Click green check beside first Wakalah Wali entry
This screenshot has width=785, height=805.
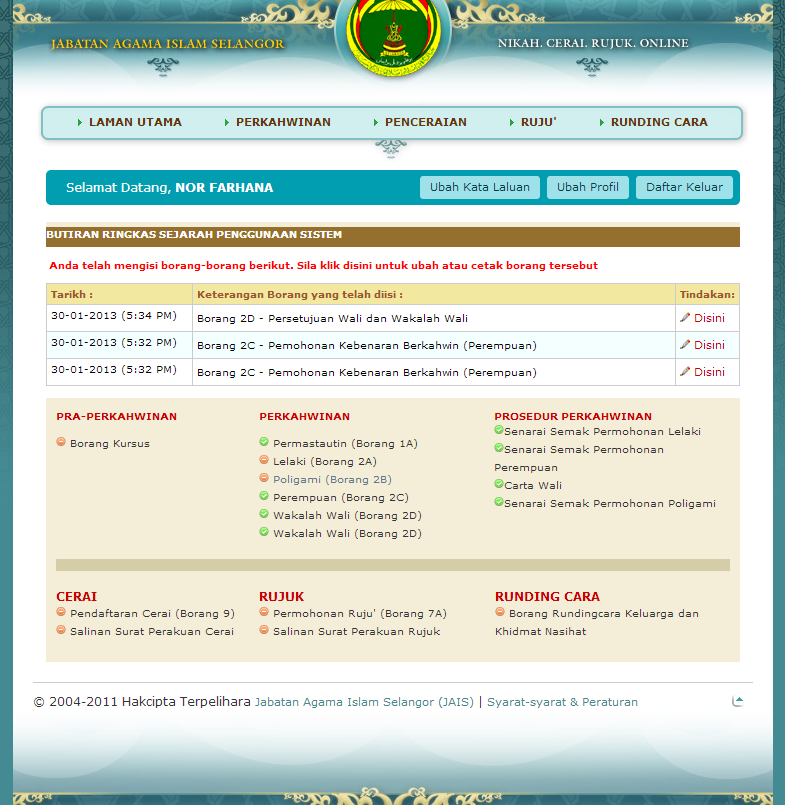264,513
